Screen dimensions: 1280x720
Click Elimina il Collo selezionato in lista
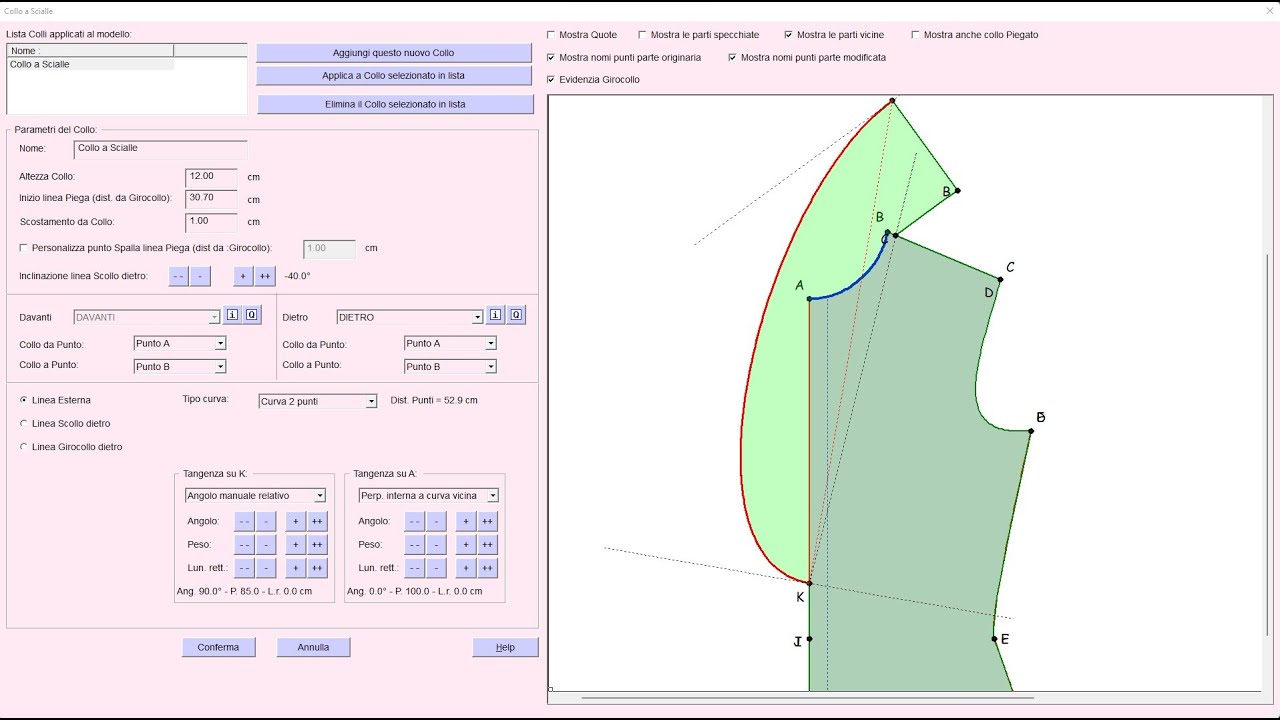tap(395, 104)
